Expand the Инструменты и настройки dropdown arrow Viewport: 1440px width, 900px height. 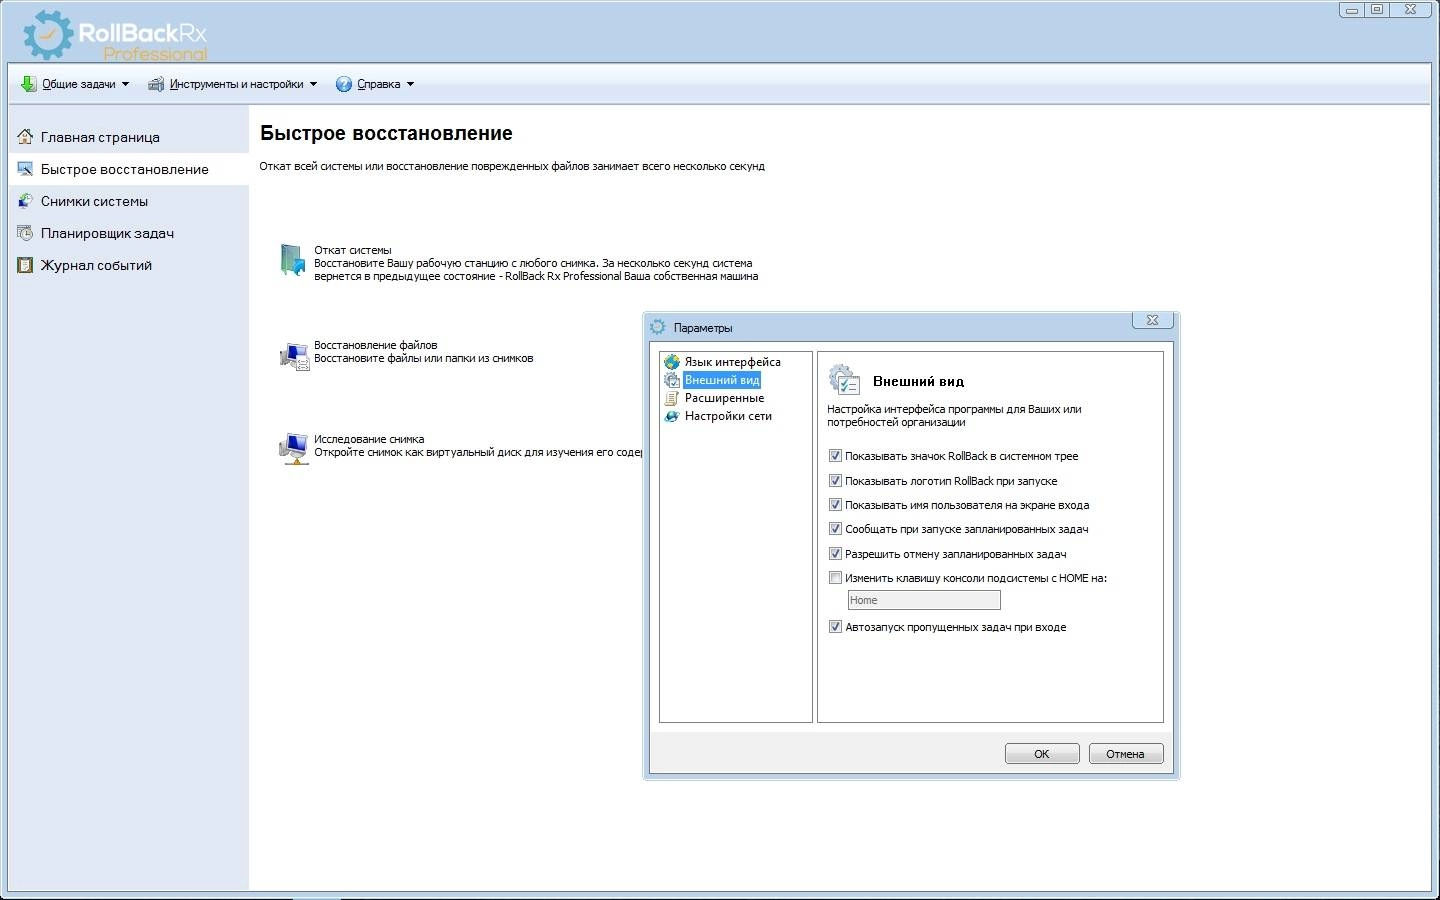point(313,84)
